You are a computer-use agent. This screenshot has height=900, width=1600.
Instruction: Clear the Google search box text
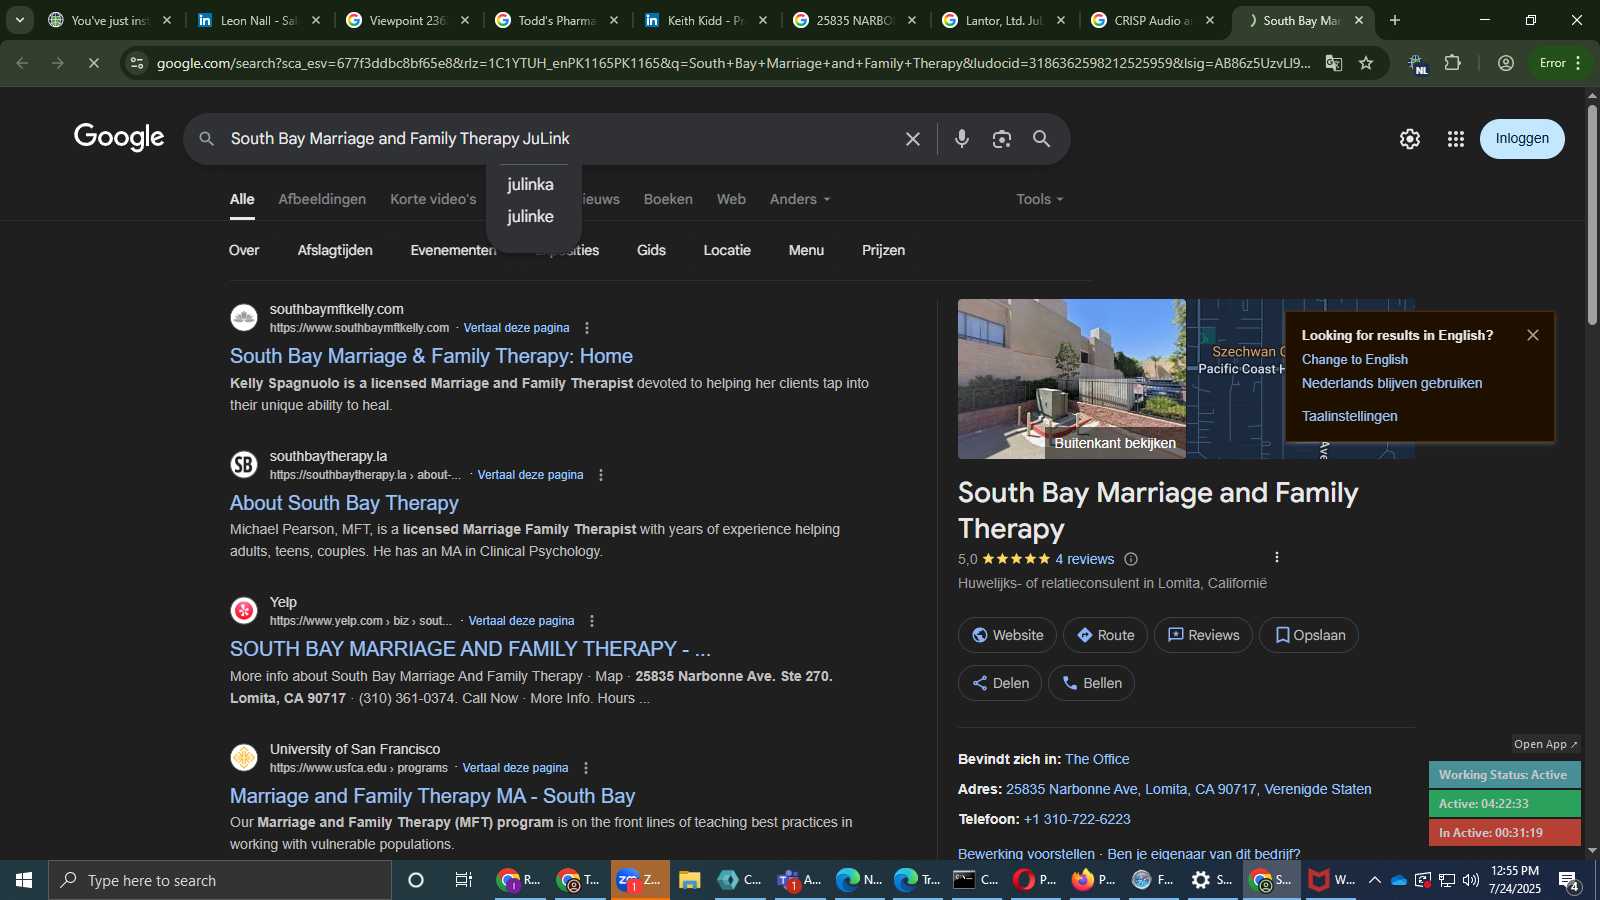pyautogui.click(x=912, y=139)
